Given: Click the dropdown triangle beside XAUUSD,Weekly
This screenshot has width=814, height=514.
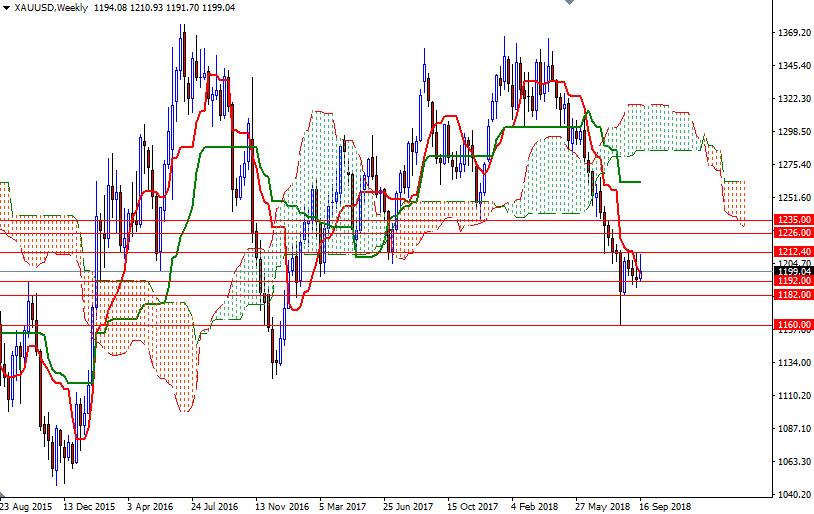Looking at the screenshot, I should click(x=6, y=8).
